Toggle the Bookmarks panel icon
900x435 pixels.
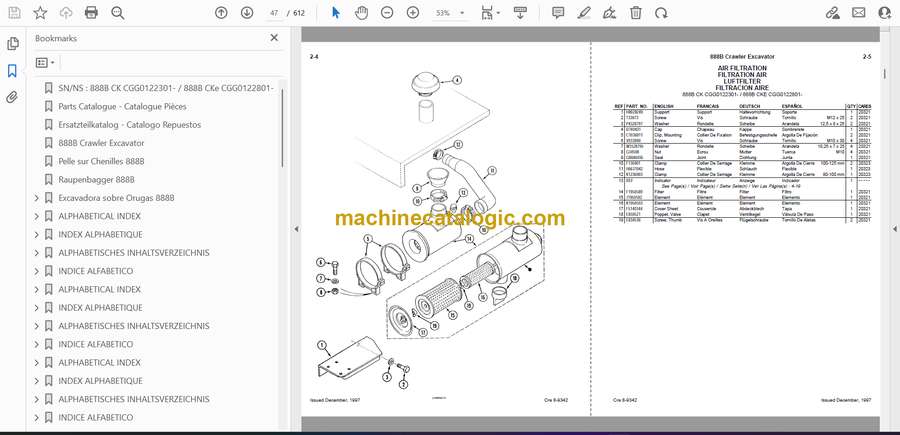tap(12, 71)
